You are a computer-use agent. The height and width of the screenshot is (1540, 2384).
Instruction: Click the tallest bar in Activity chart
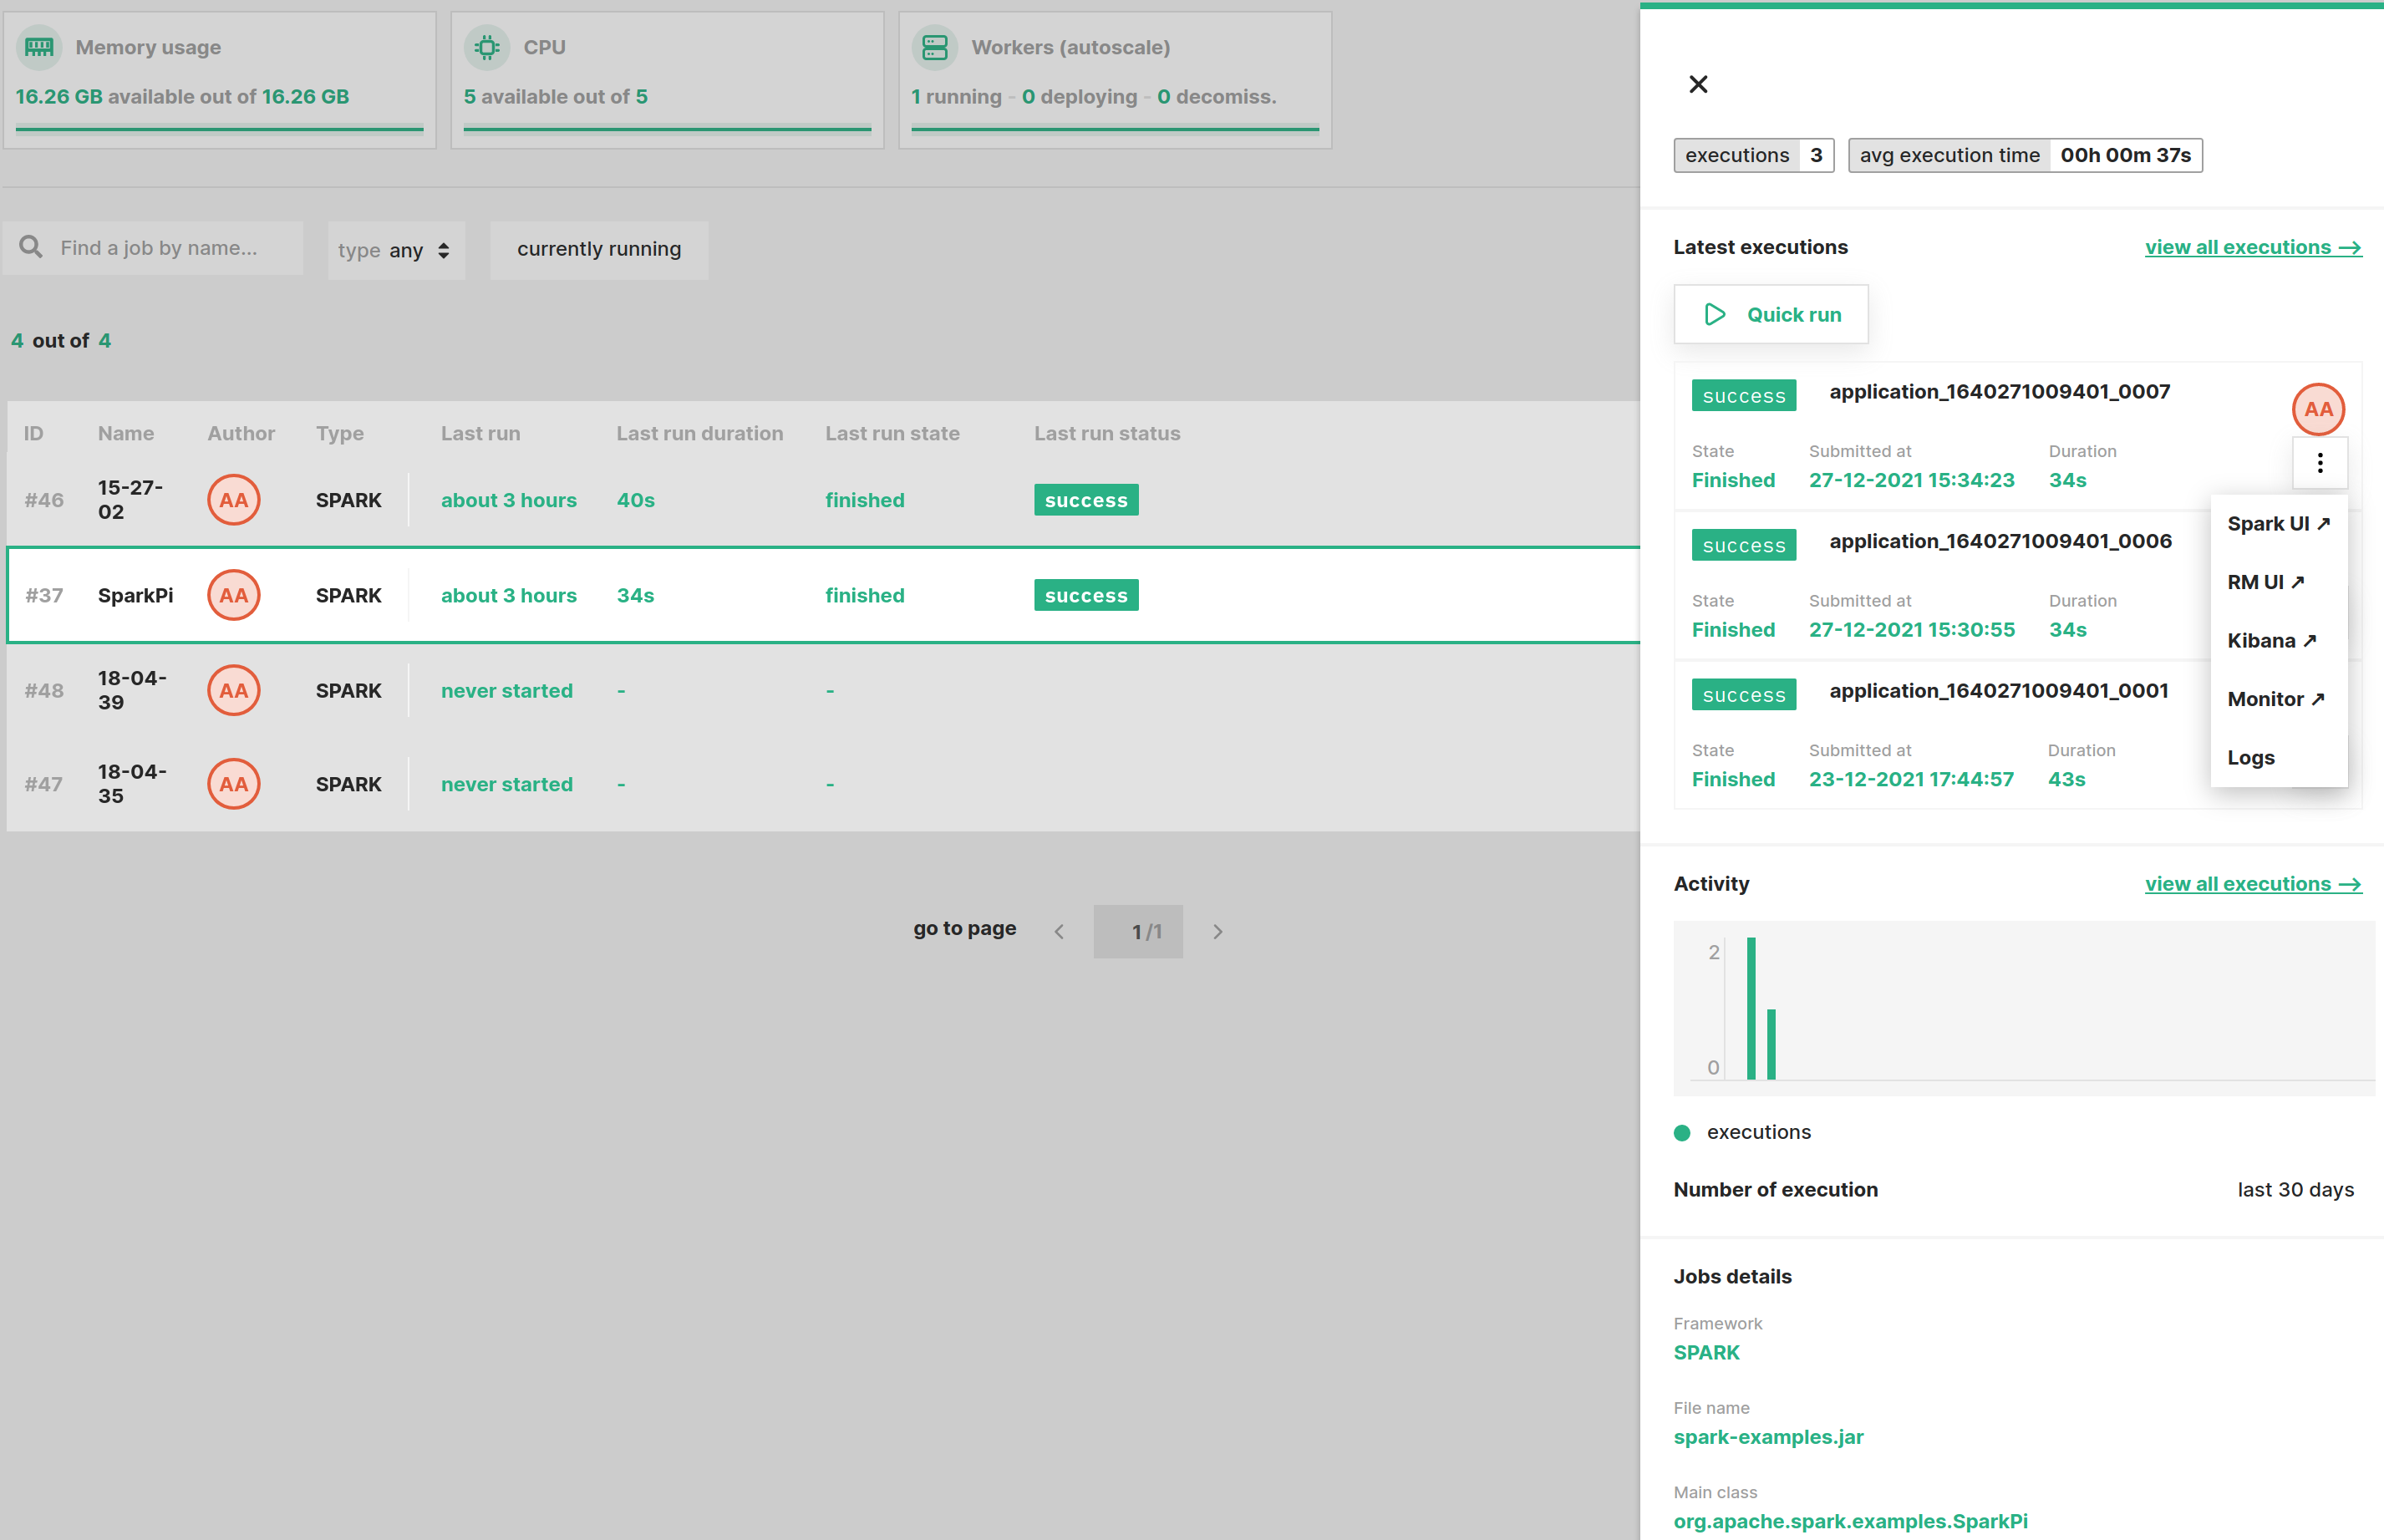[1751, 1008]
